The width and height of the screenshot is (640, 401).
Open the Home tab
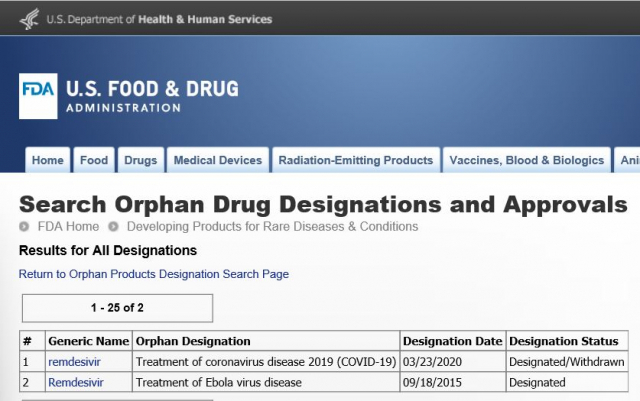point(48,160)
